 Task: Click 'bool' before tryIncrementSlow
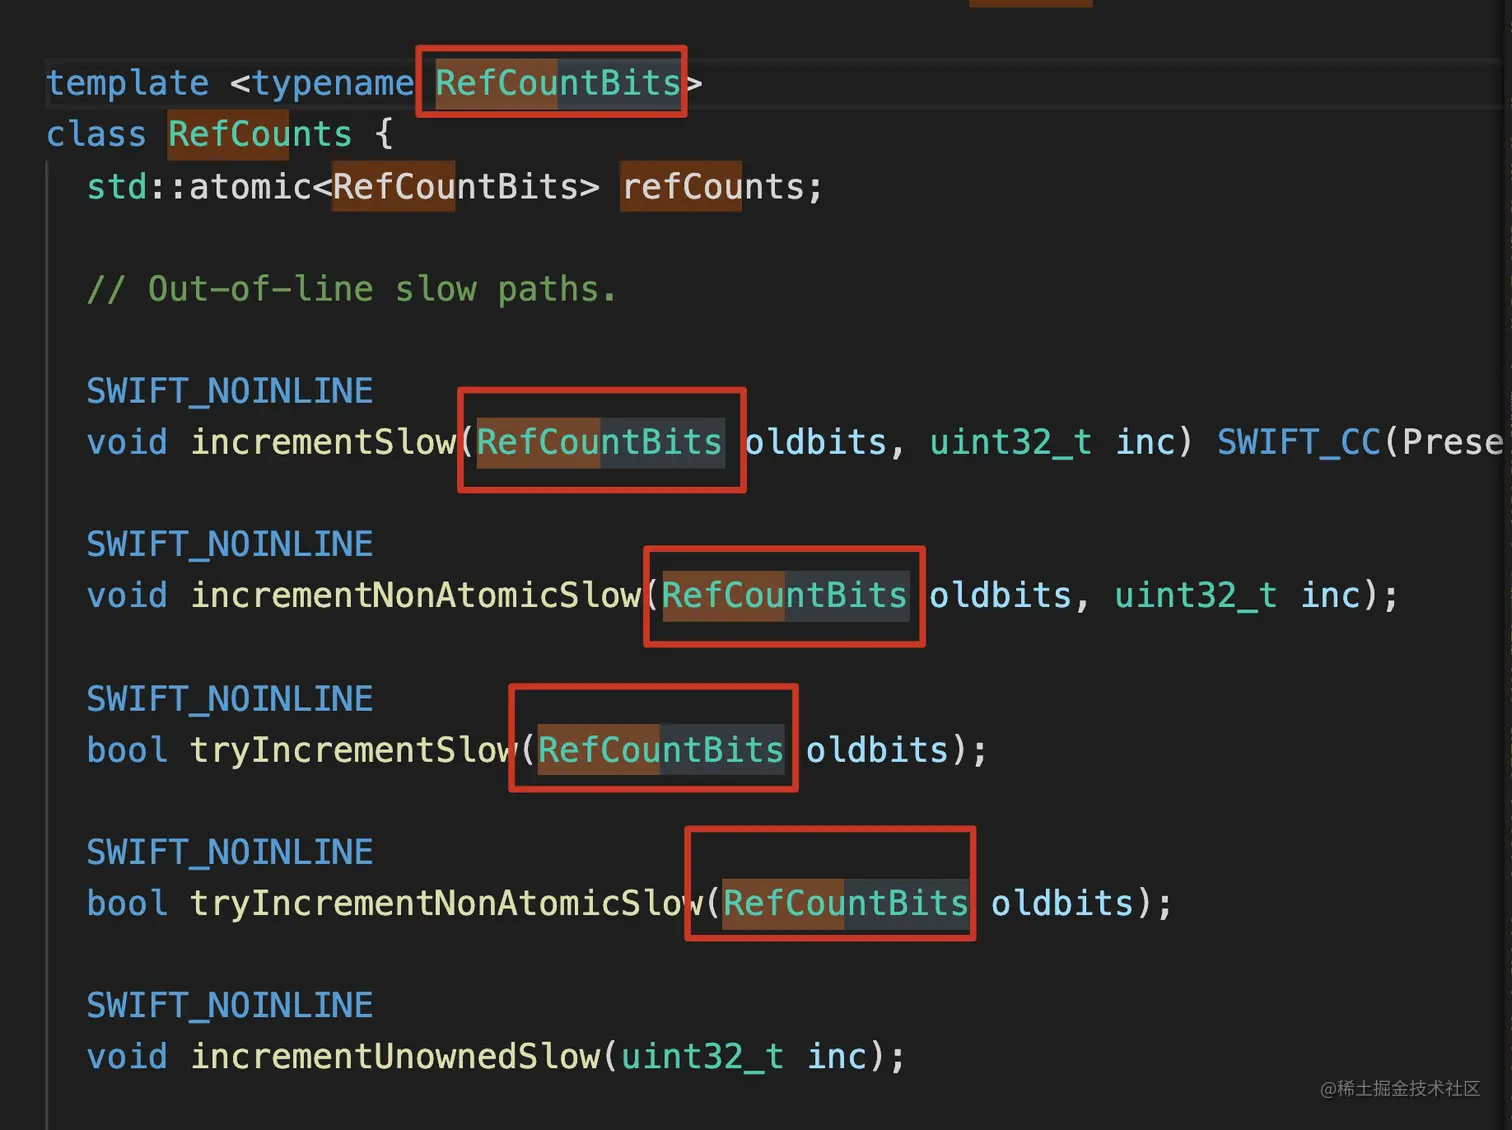pos(127,750)
